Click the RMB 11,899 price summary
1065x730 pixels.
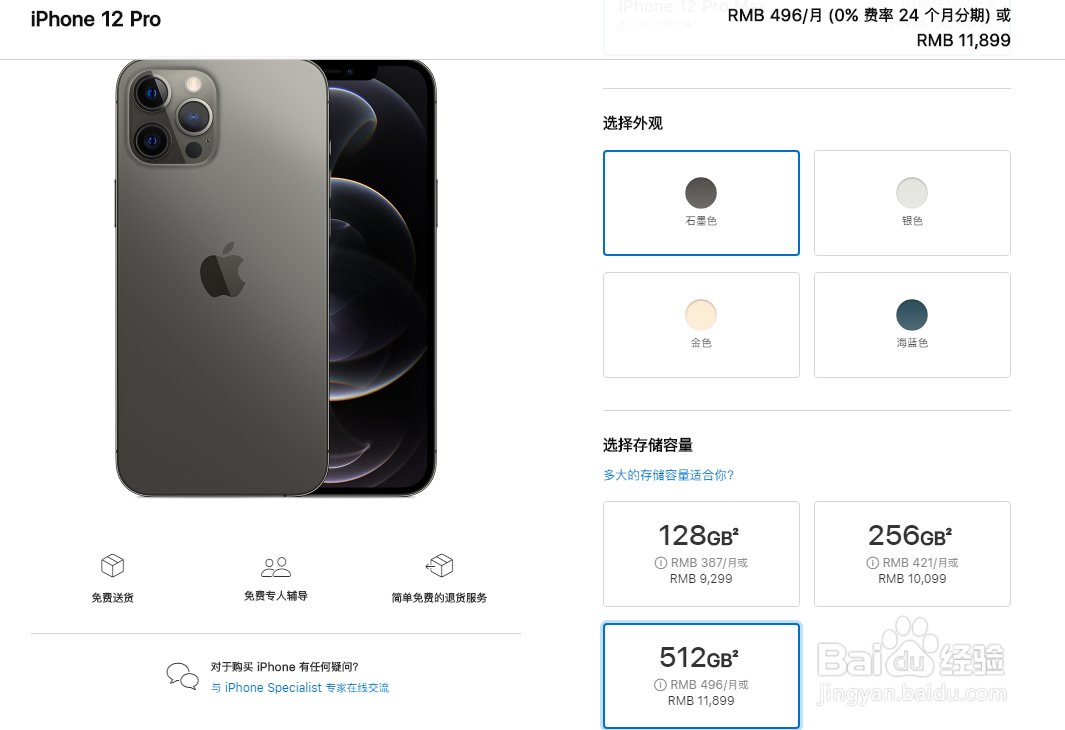pos(963,41)
